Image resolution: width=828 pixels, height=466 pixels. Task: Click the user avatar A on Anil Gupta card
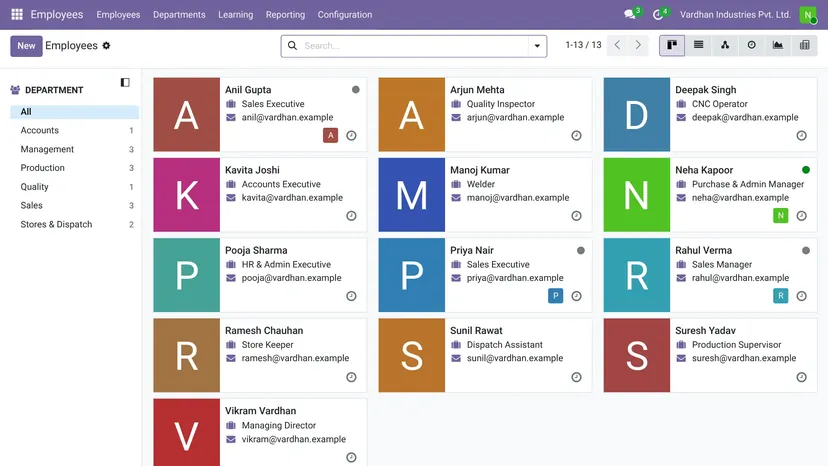331,136
